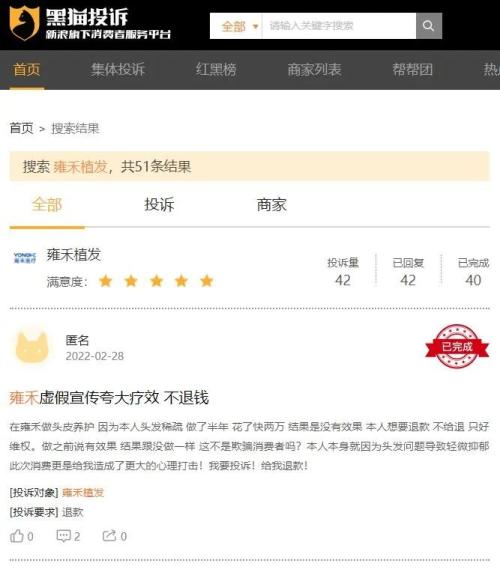Go to 红黑榜 in the nav bar
Screen dimensions: 500x569
click(216, 69)
